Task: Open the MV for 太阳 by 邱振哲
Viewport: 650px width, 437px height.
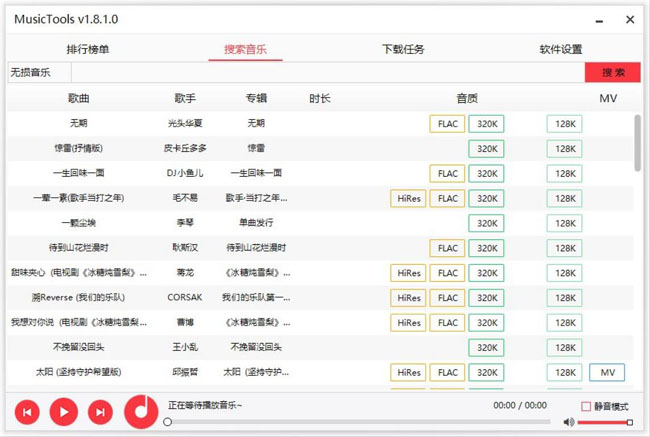Action: coord(607,373)
